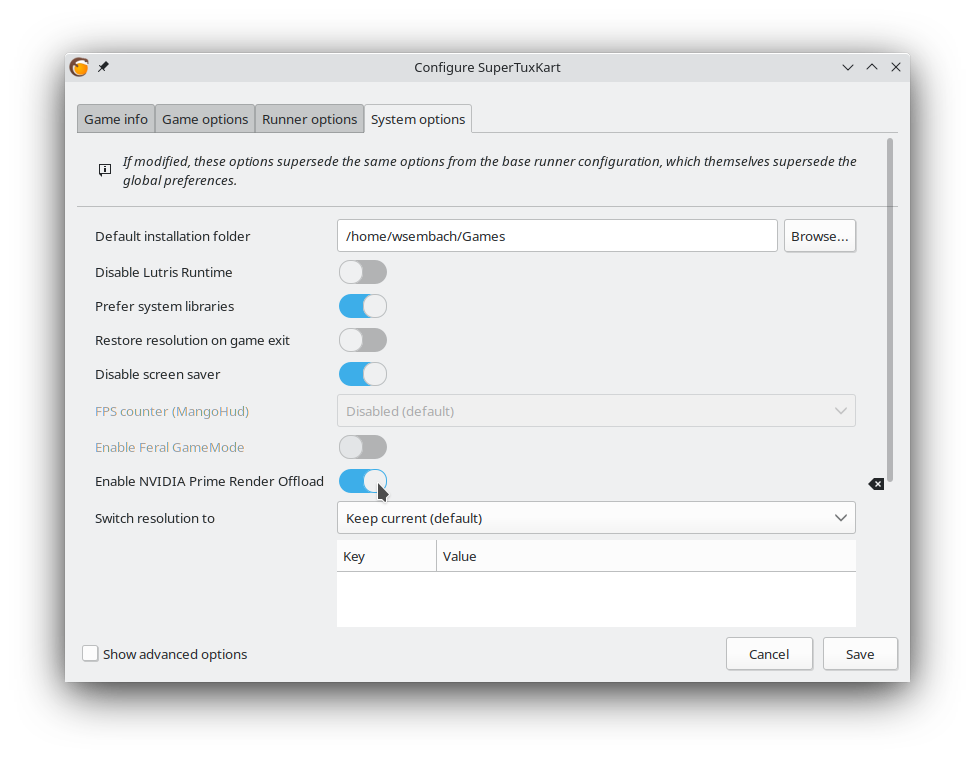The height and width of the screenshot is (759, 975).
Task: Click the Lutris logo in the title bar
Action: (x=79, y=67)
